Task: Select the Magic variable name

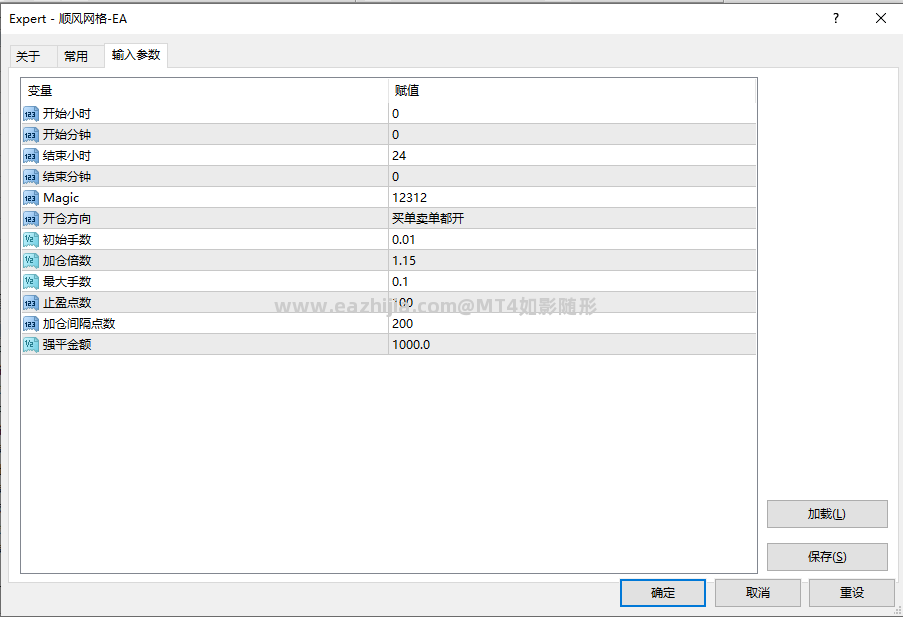Action: pyautogui.click(x=61, y=198)
